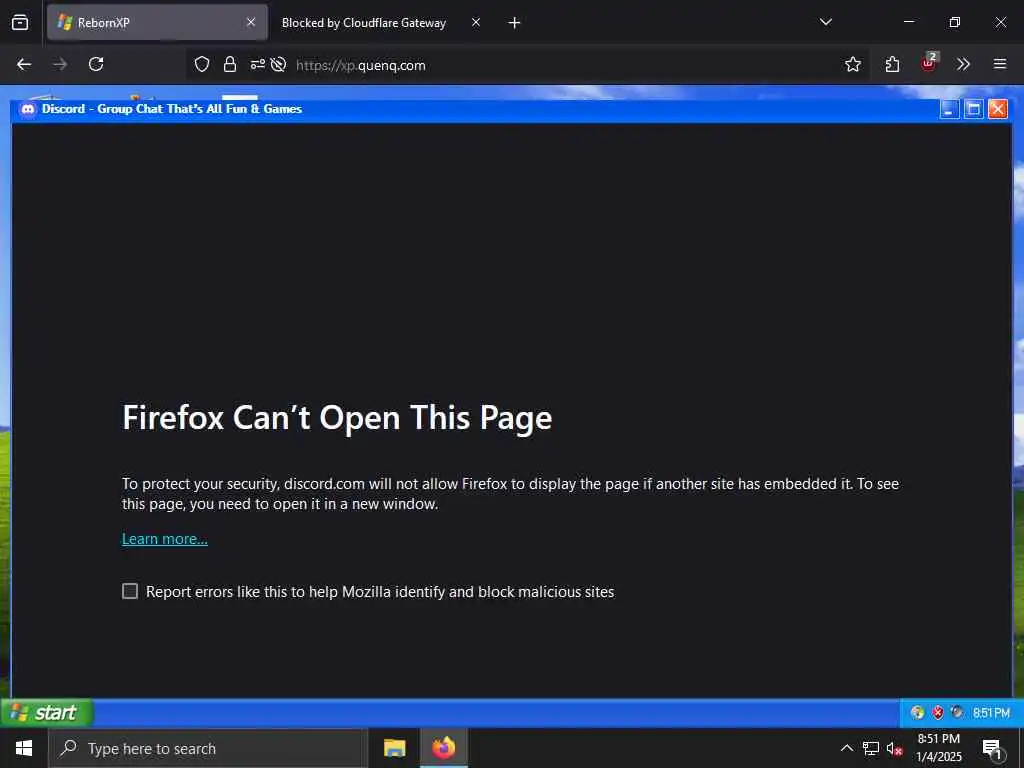Click the third XP system tray icon
Viewport: 1024px width, 768px height.
[957, 712]
